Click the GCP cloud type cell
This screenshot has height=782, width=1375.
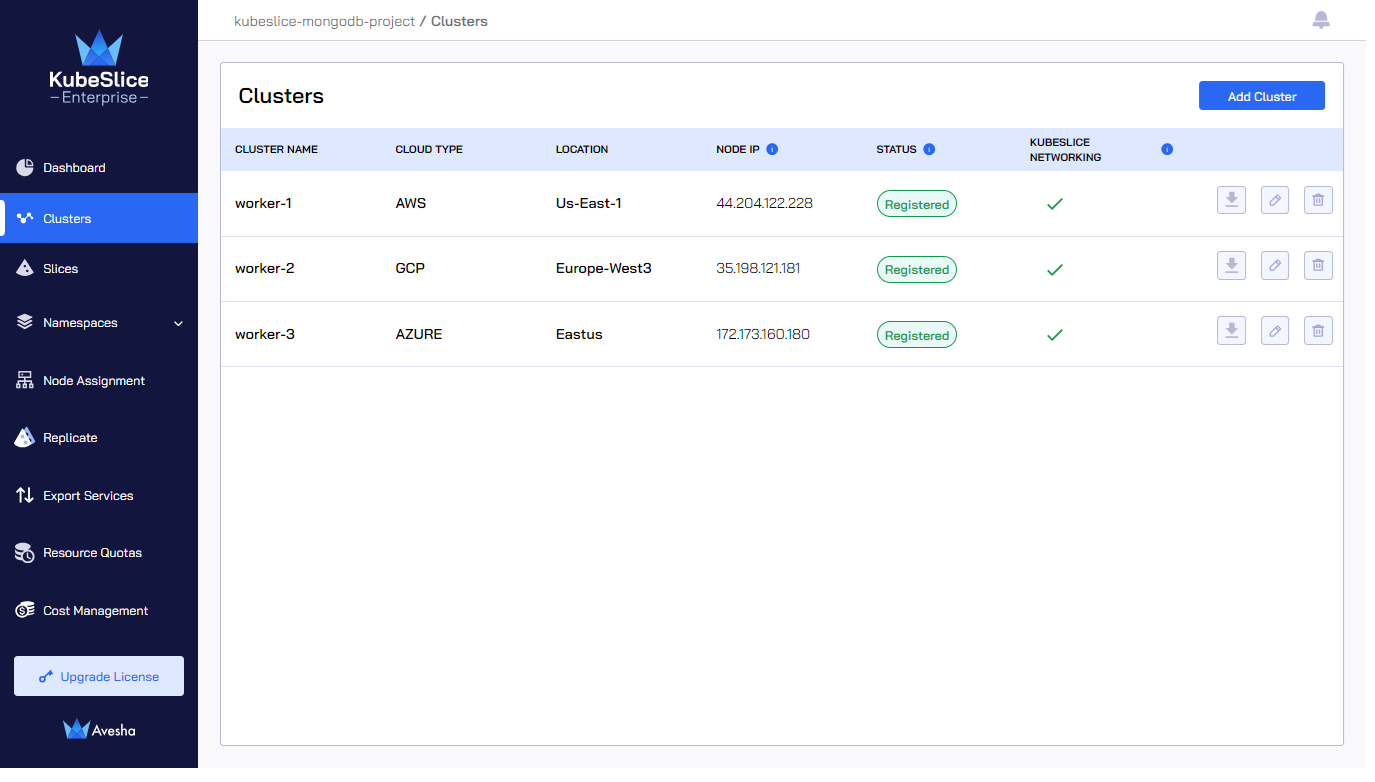click(x=410, y=268)
